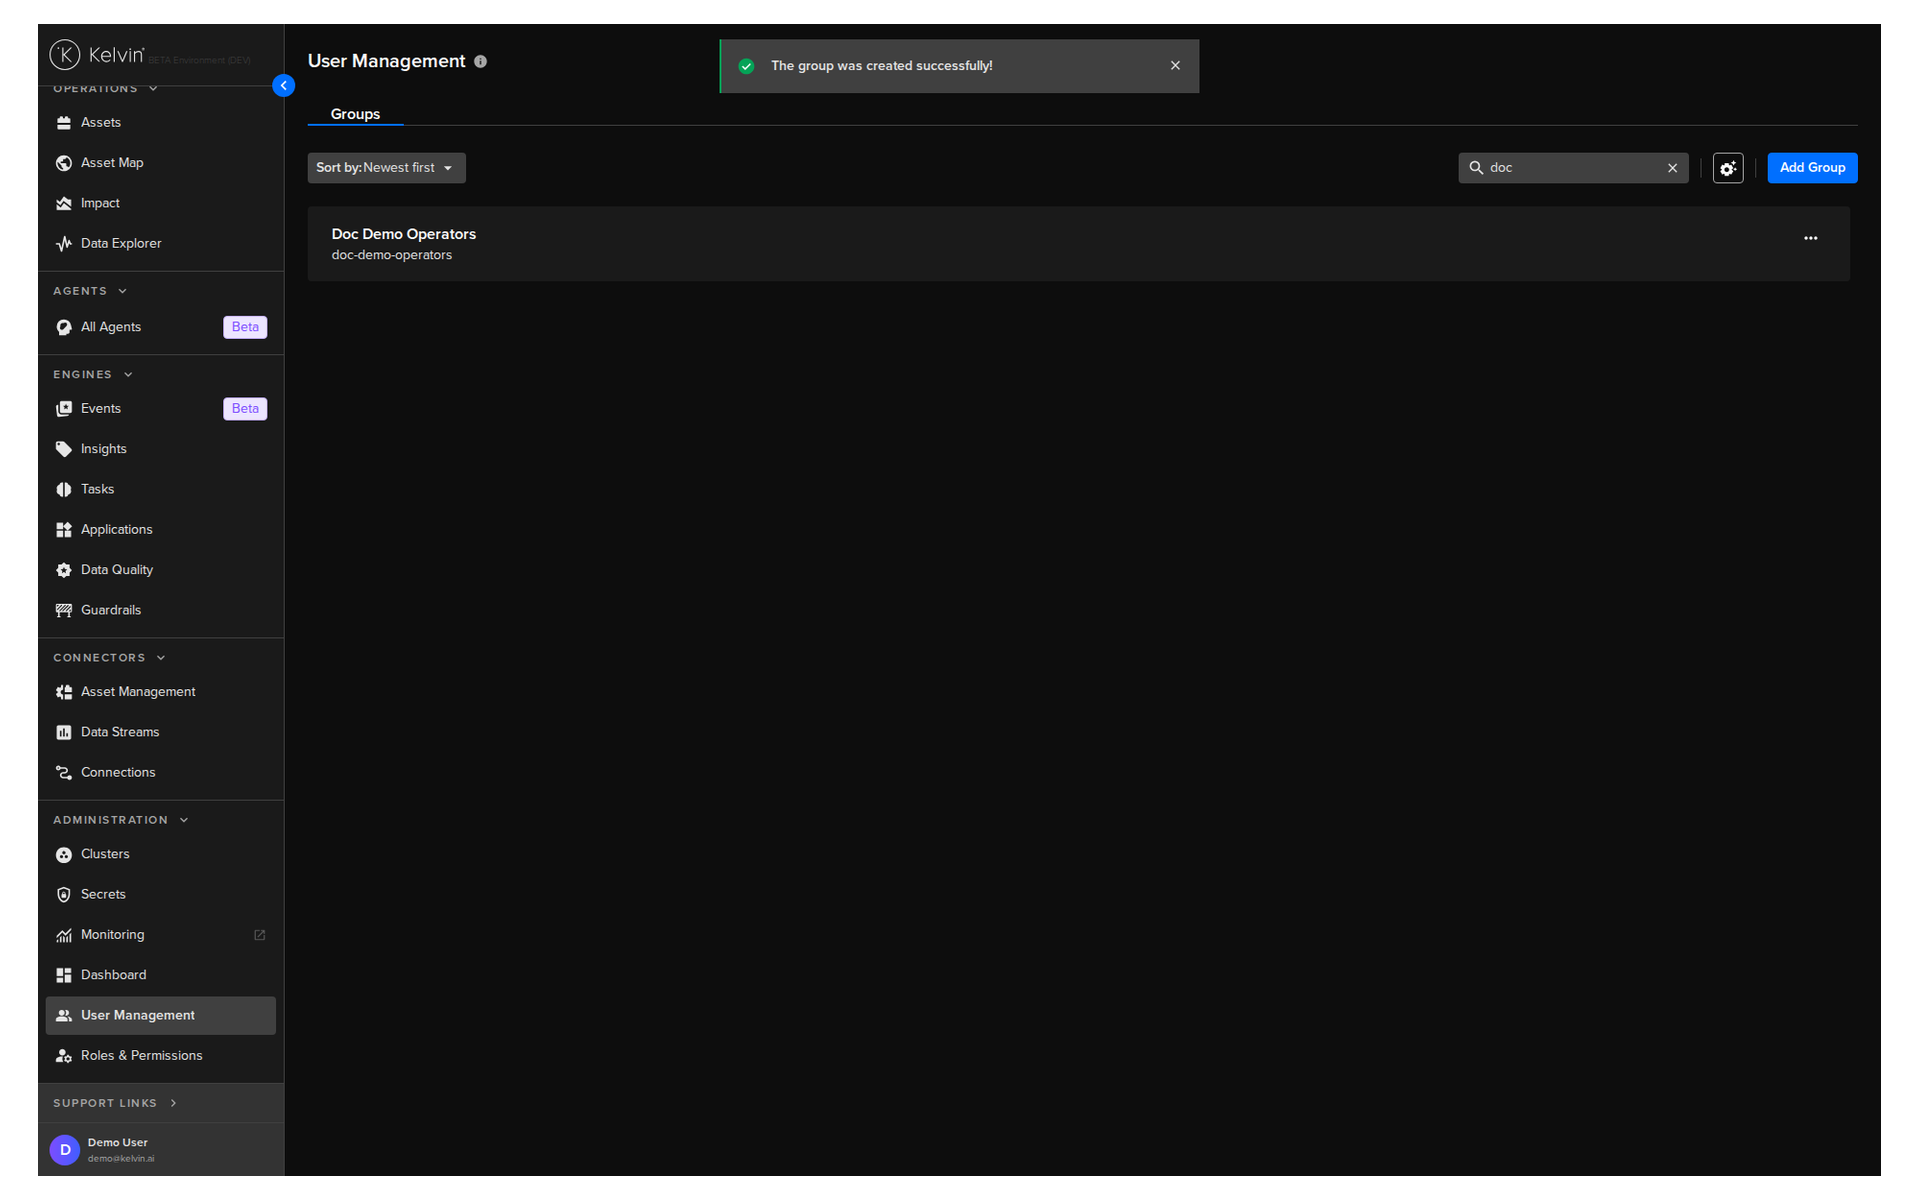Click the Add Group button
This screenshot has width=1920, height=1200.
tap(1812, 168)
